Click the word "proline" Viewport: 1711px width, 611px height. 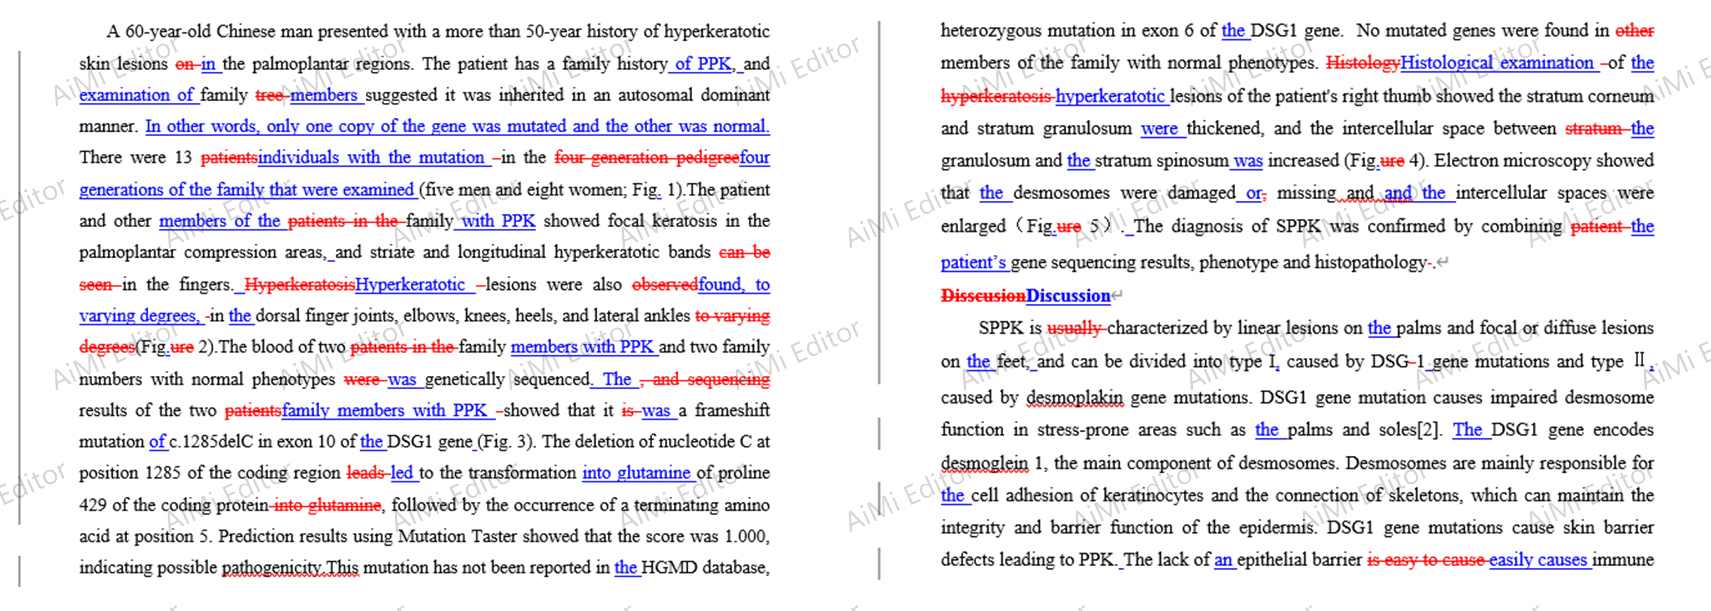pos(744,472)
